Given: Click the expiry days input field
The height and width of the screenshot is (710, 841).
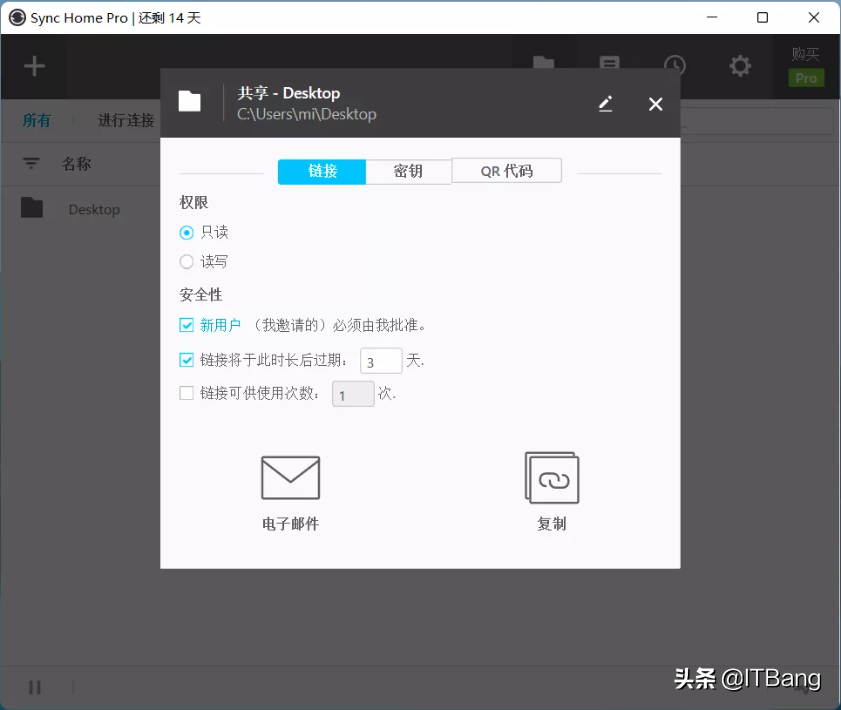Looking at the screenshot, I should coord(381,361).
